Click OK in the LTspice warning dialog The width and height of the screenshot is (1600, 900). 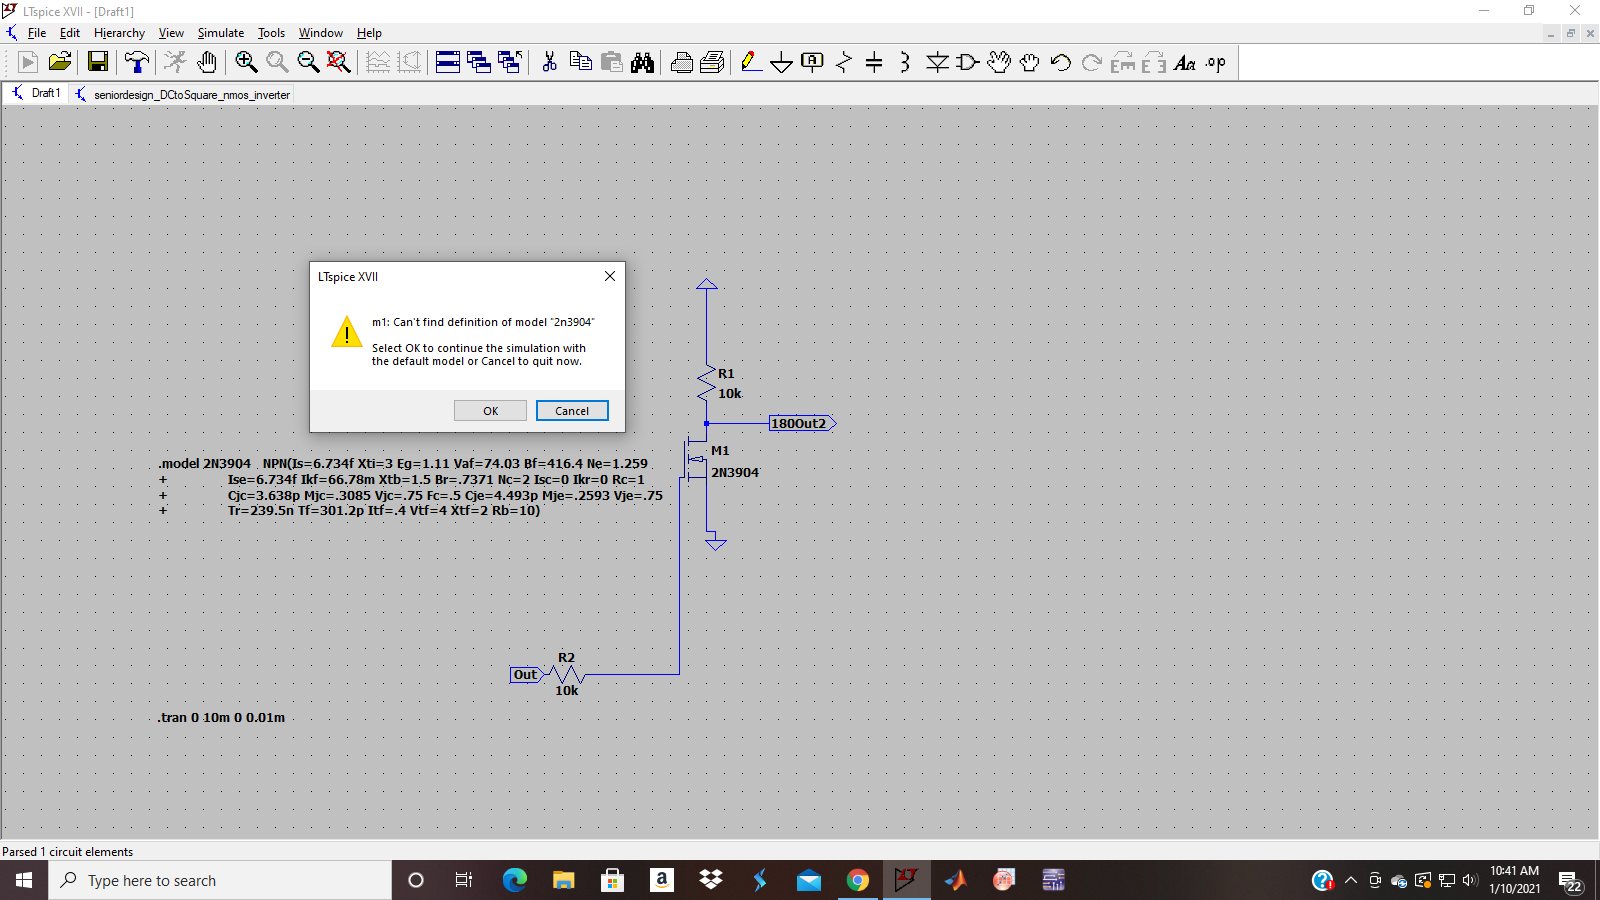point(490,411)
